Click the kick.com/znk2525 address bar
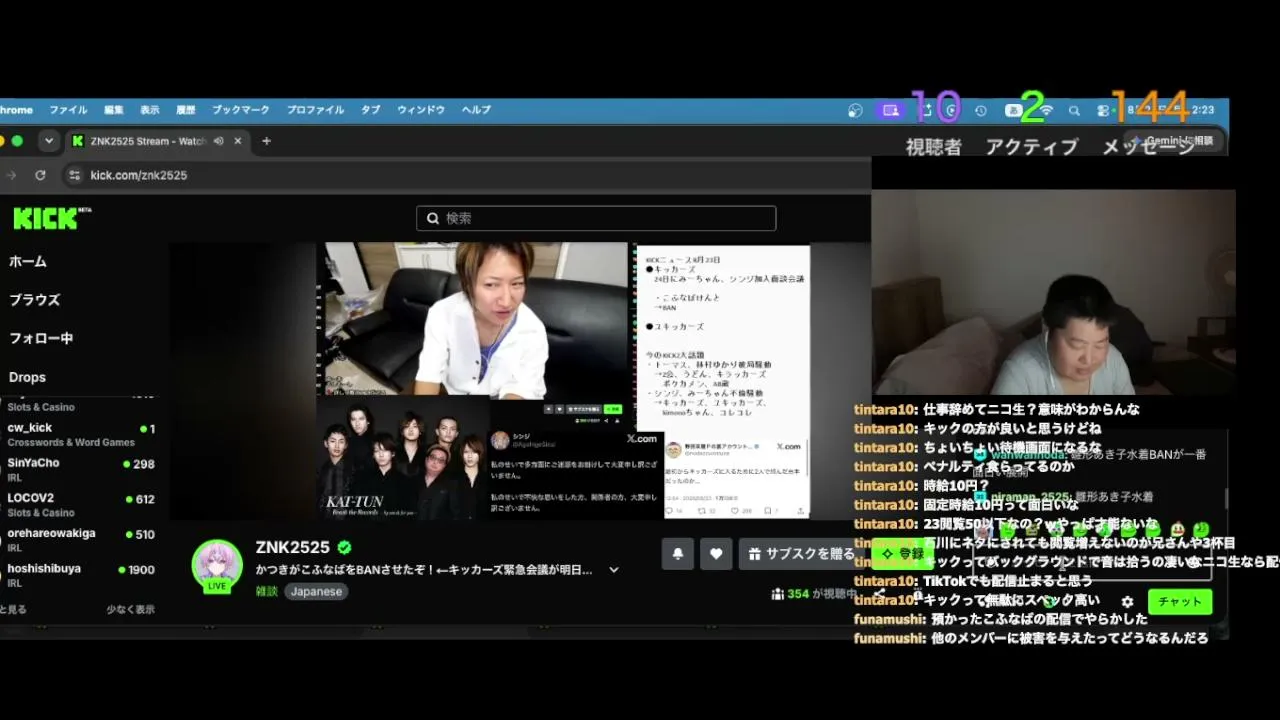 pos(465,175)
